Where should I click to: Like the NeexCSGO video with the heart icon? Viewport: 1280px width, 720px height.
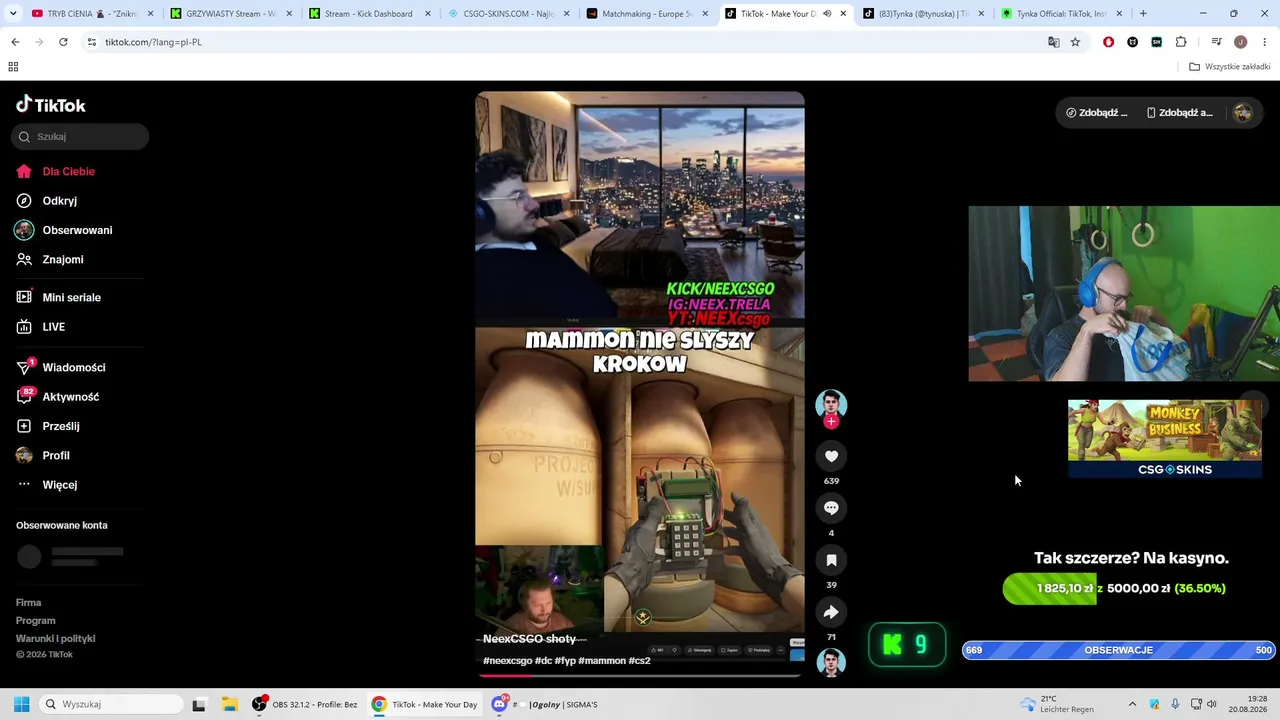coord(831,456)
